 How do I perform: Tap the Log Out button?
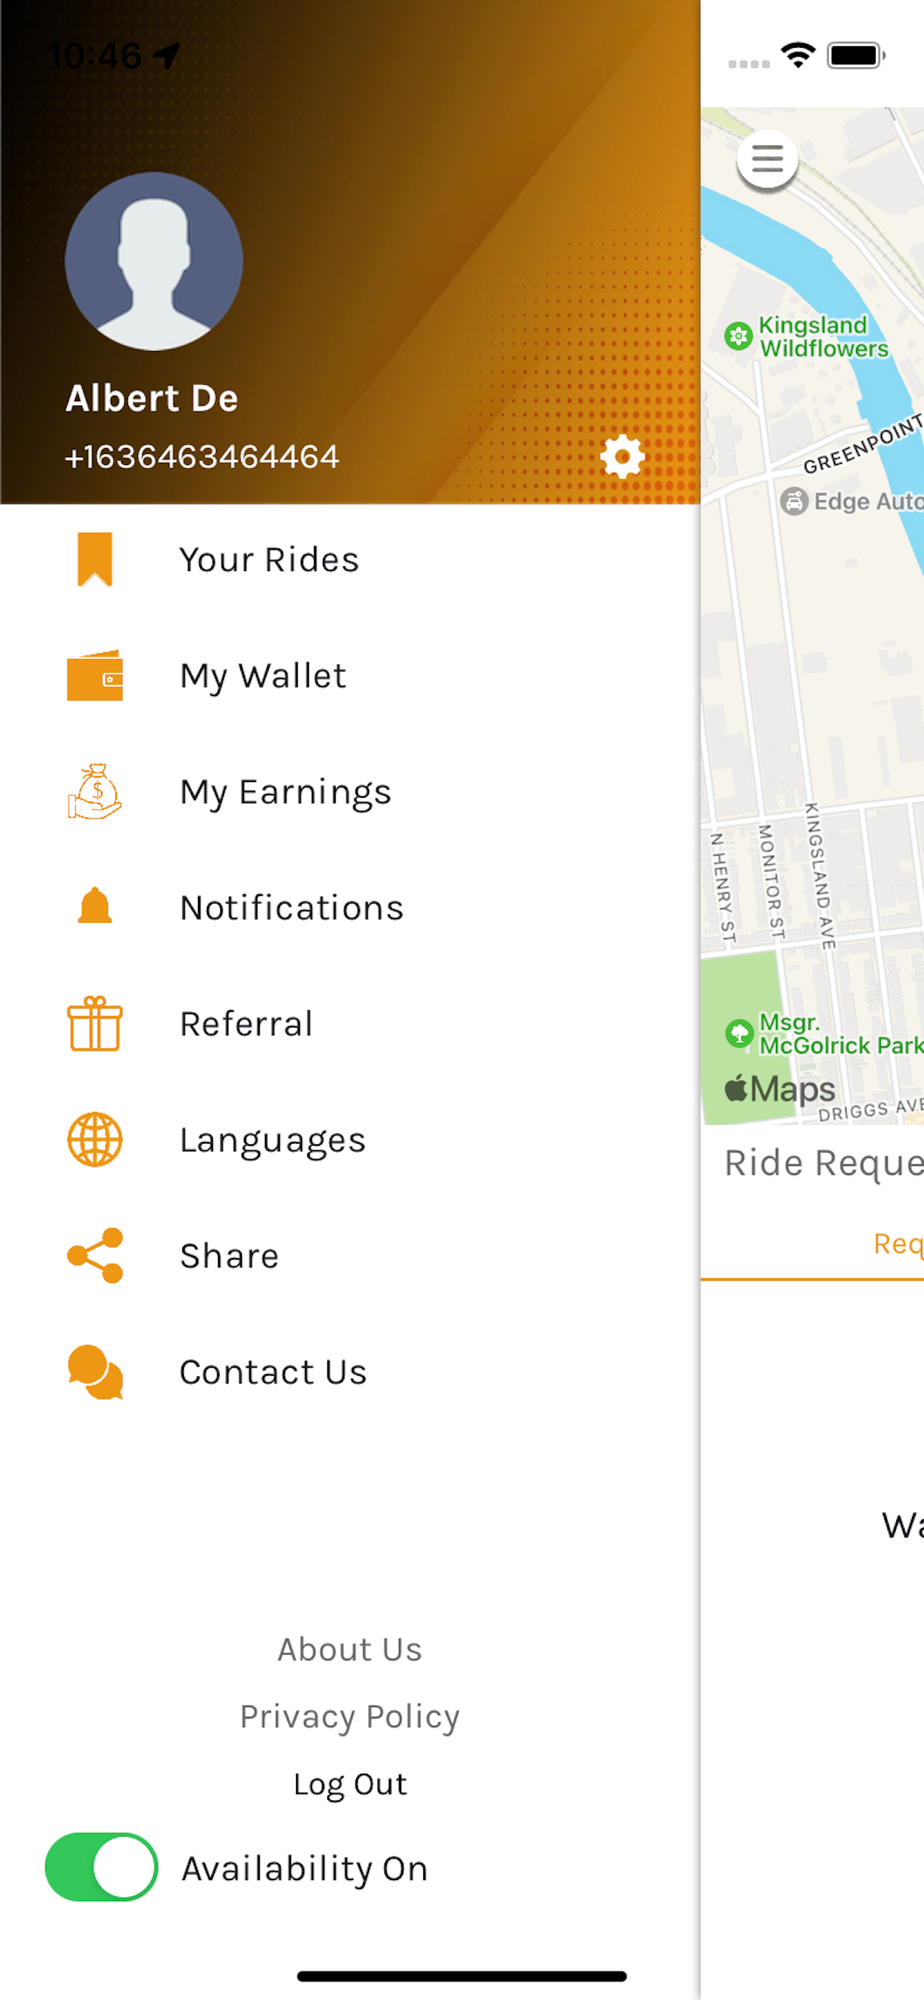(350, 1784)
